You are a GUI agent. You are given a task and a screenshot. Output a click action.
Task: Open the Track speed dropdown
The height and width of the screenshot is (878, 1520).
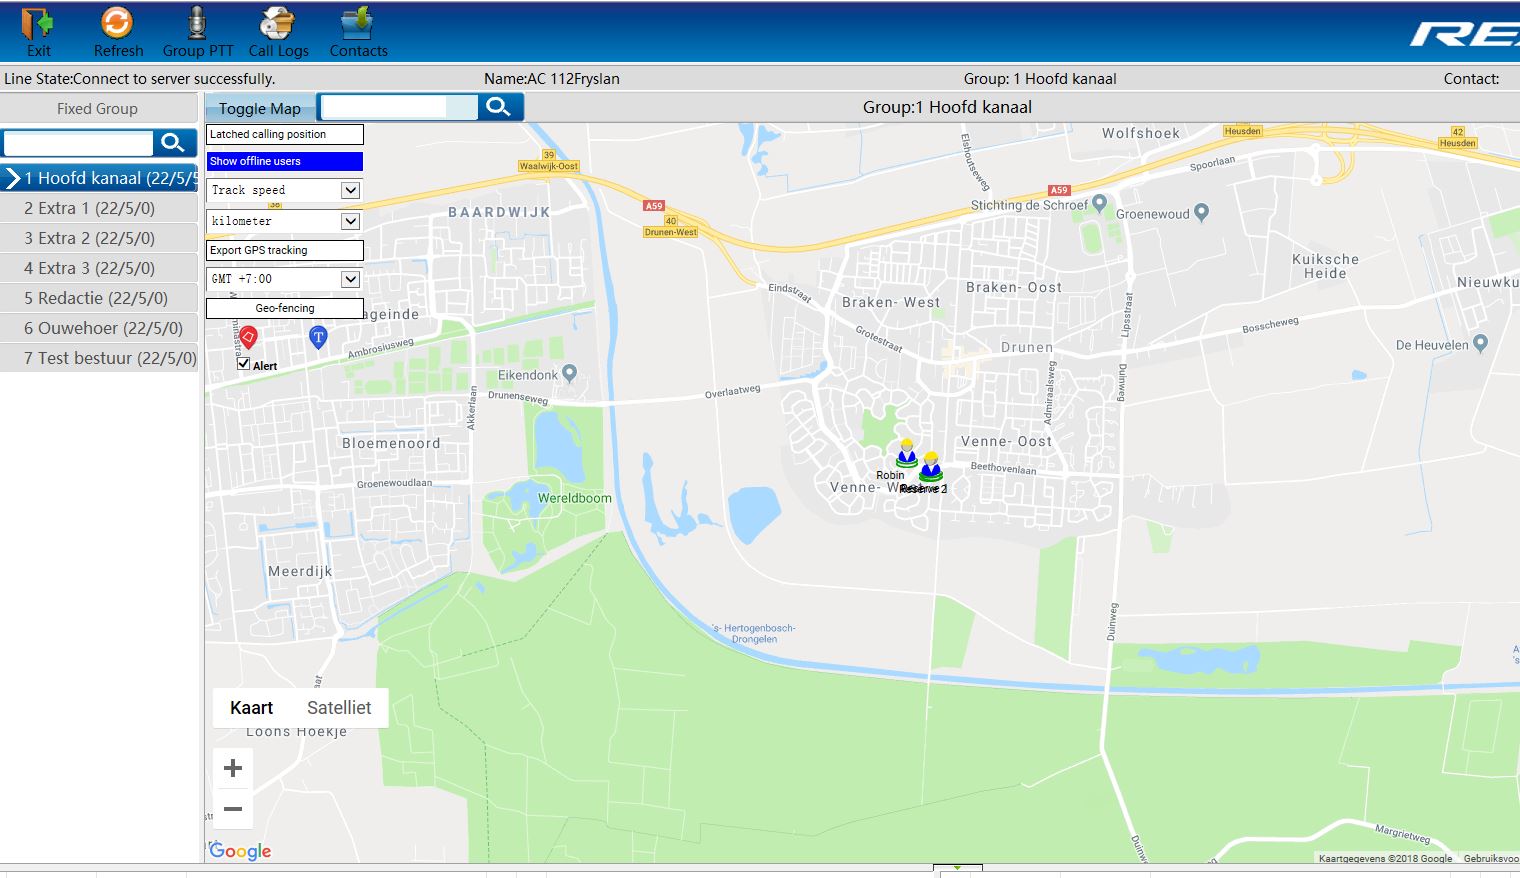[x=285, y=190]
